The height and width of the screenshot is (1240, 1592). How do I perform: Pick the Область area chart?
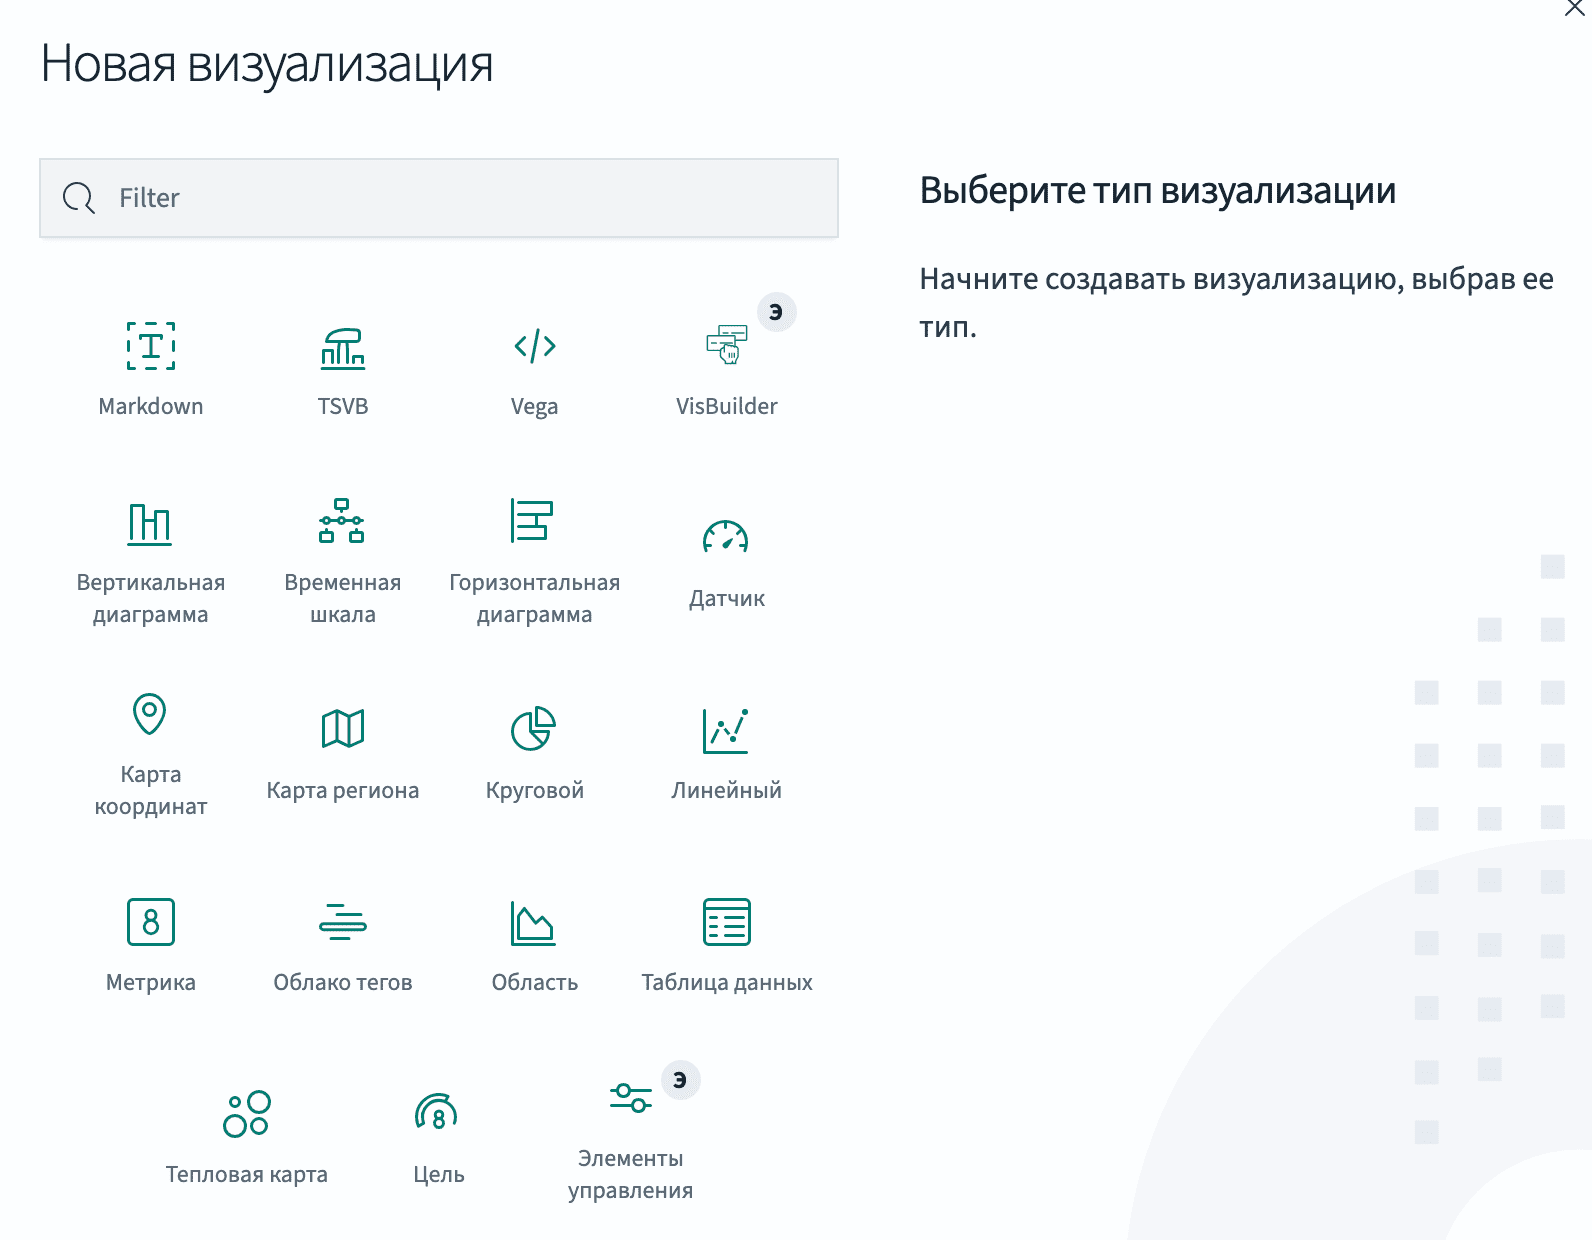[535, 923]
